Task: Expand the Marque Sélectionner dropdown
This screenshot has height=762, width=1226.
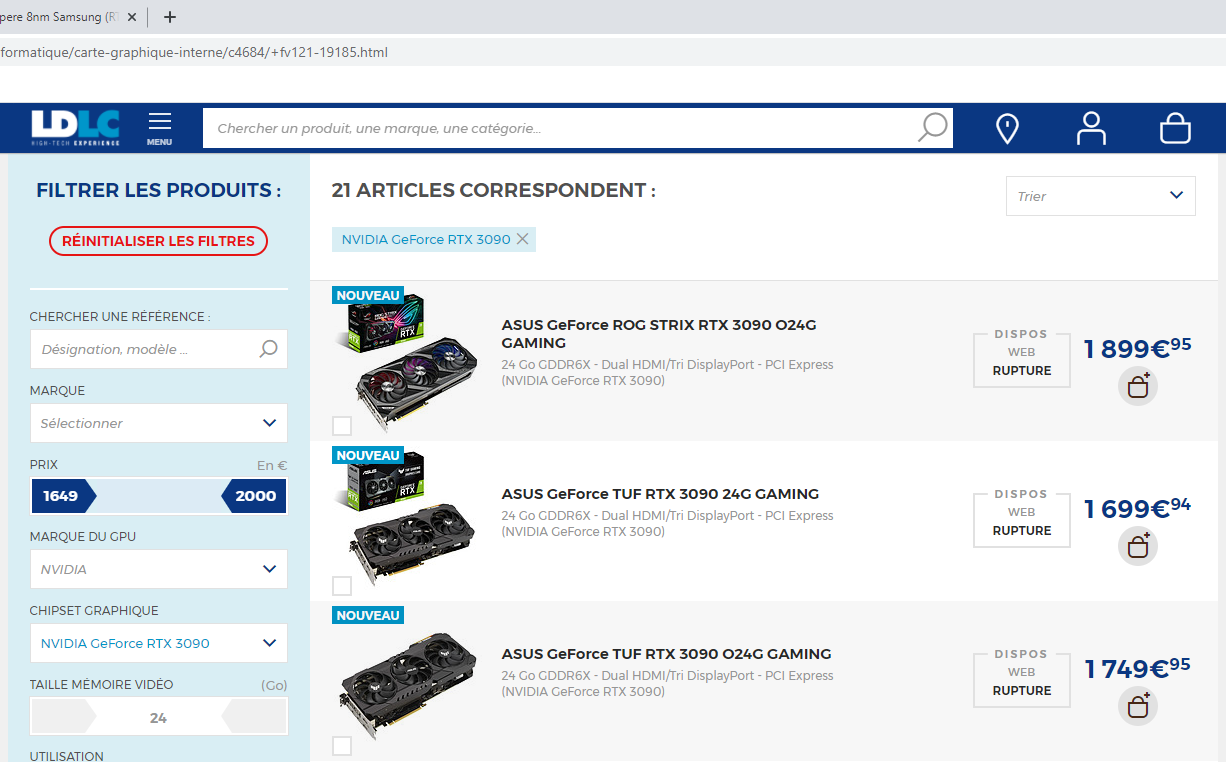Action: point(159,423)
